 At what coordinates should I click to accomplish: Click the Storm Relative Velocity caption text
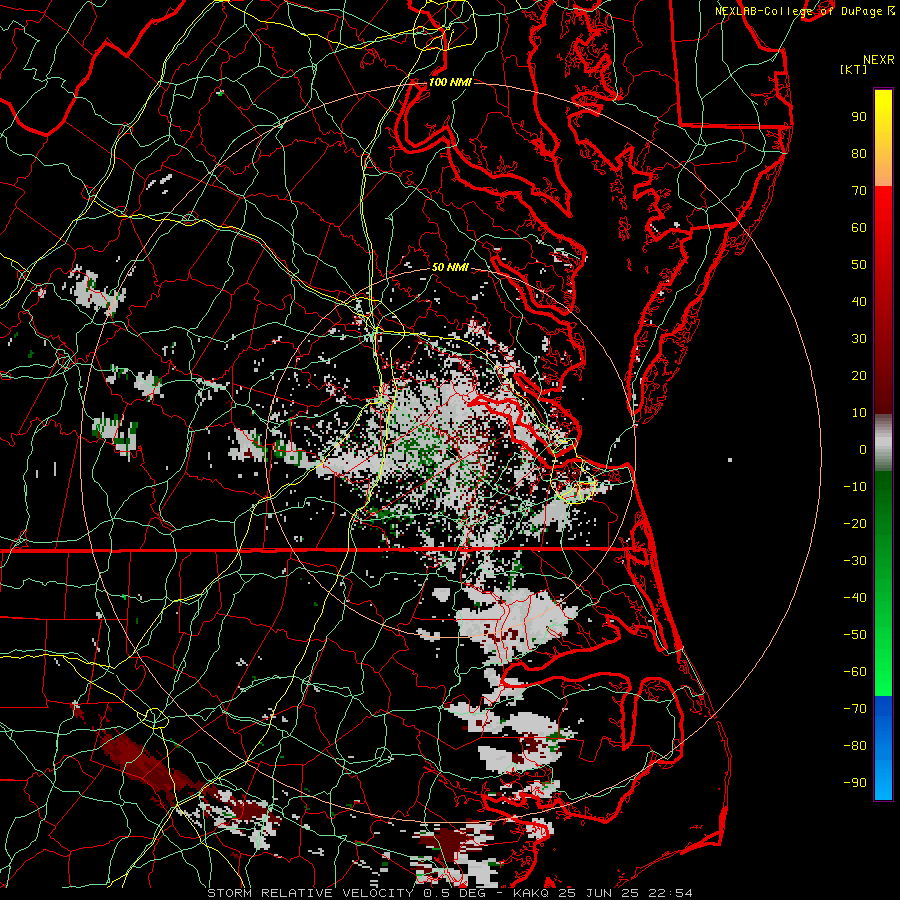click(x=449, y=893)
